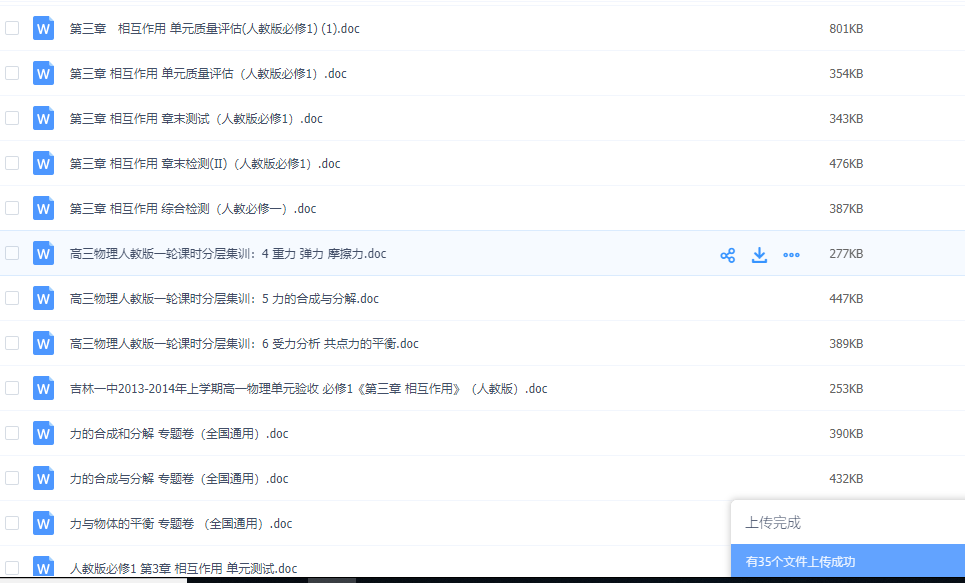The image size is (965, 583).
Task: Open 6 受力分析 共点力的平衡.doc
Action: point(244,343)
